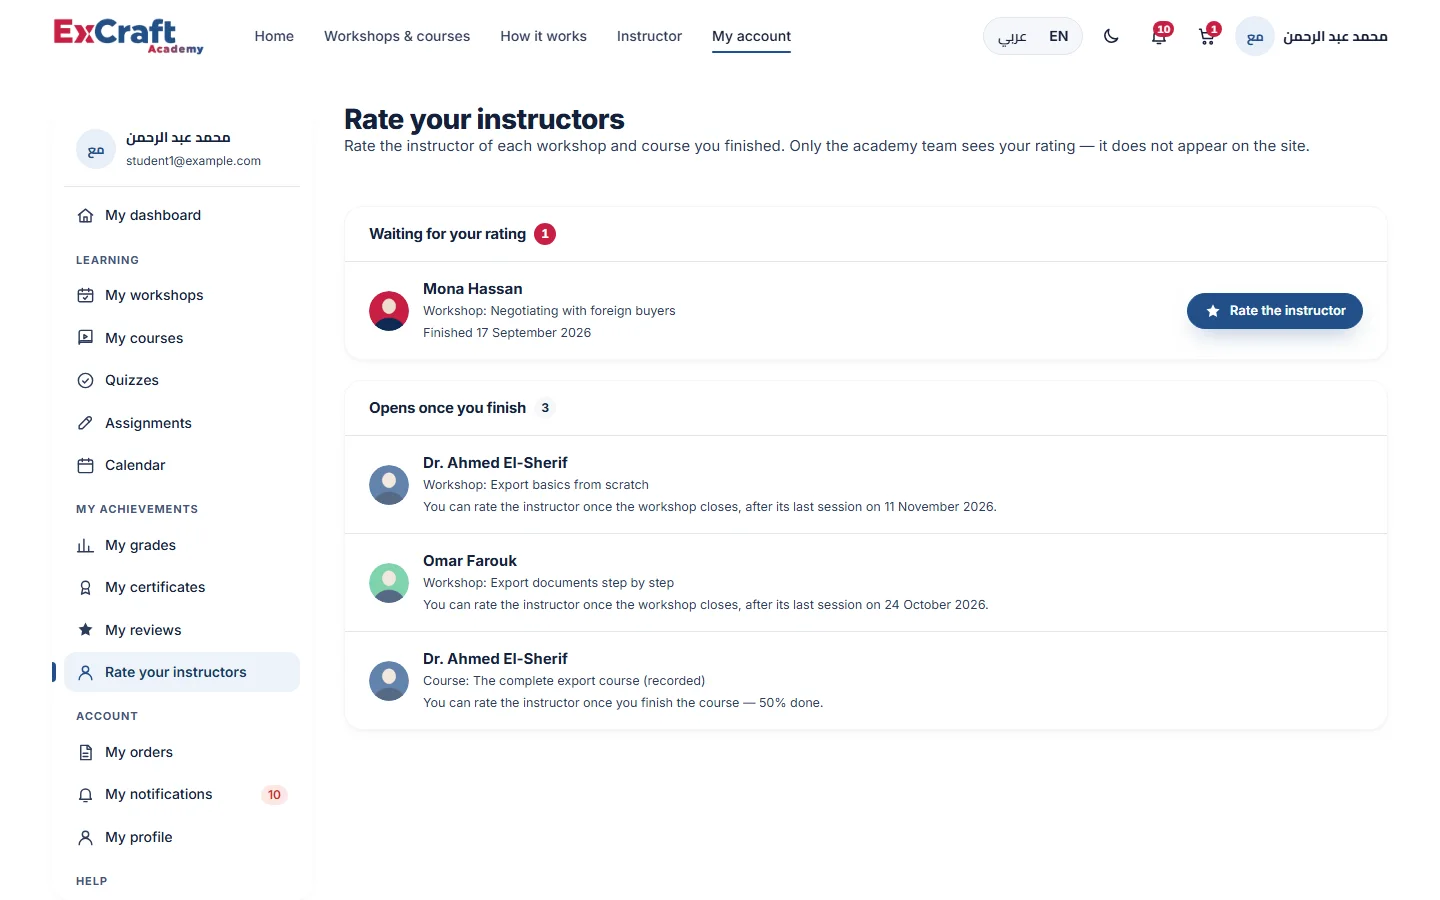Open the notifications bell in header
This screenshot has width=1440, height=900.
[x=1159, y=36]
